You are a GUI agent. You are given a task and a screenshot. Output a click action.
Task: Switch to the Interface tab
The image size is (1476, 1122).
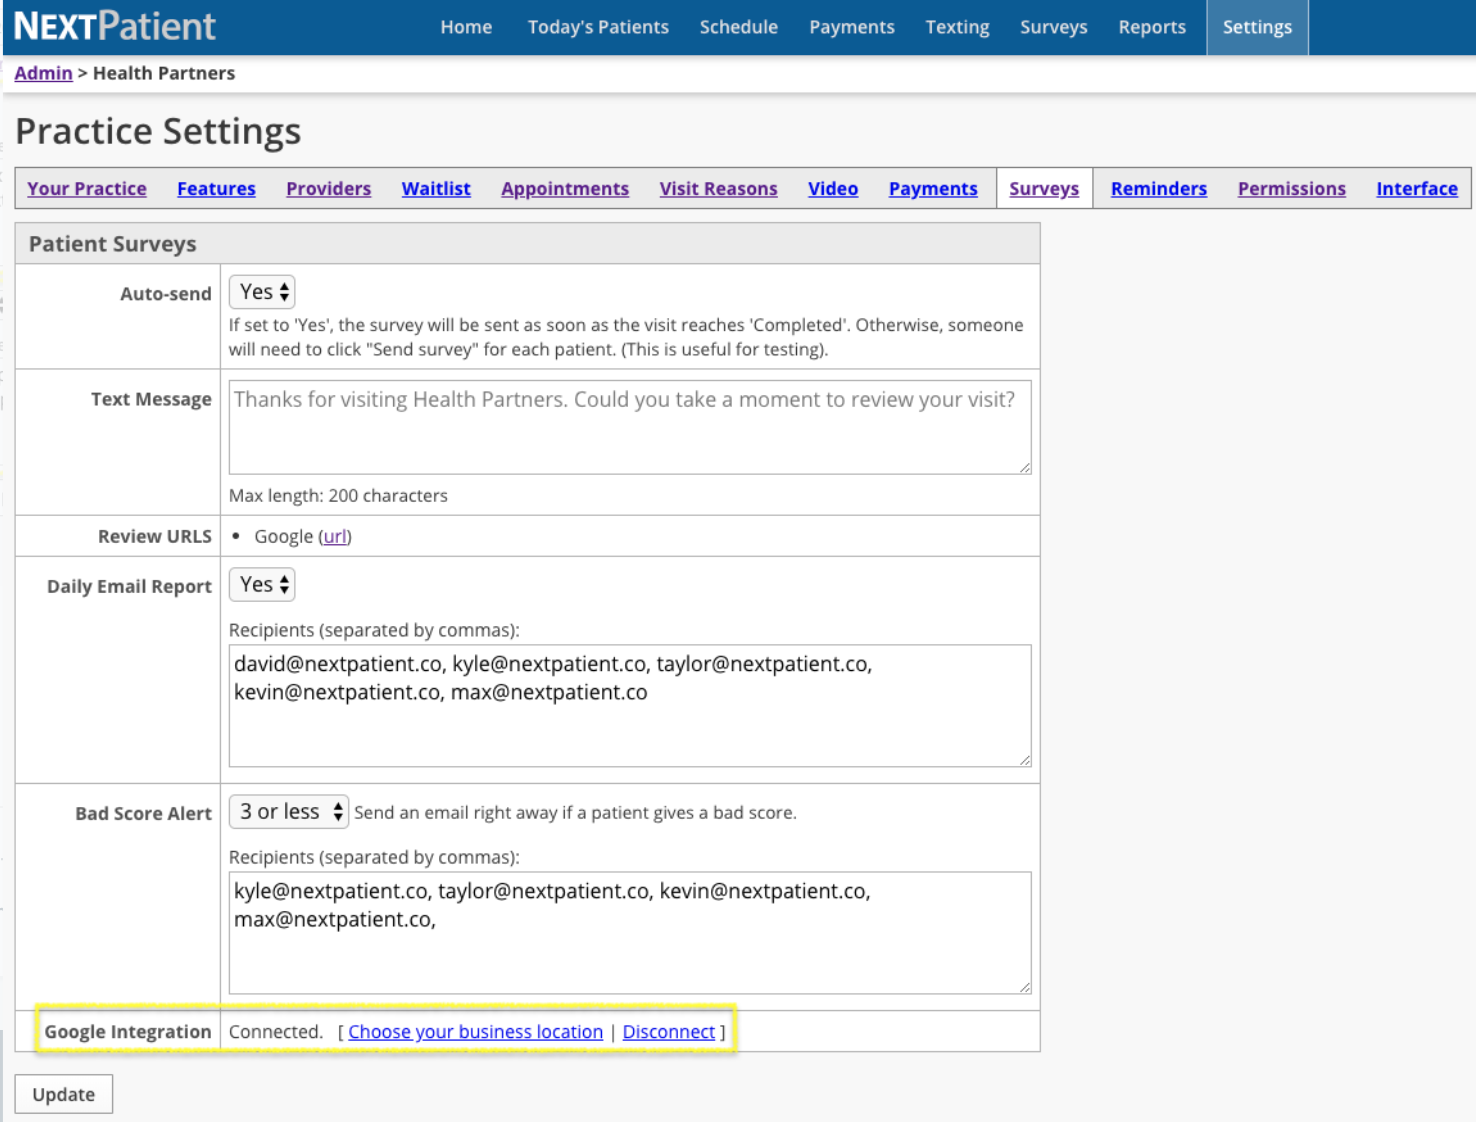(1417, 188)
